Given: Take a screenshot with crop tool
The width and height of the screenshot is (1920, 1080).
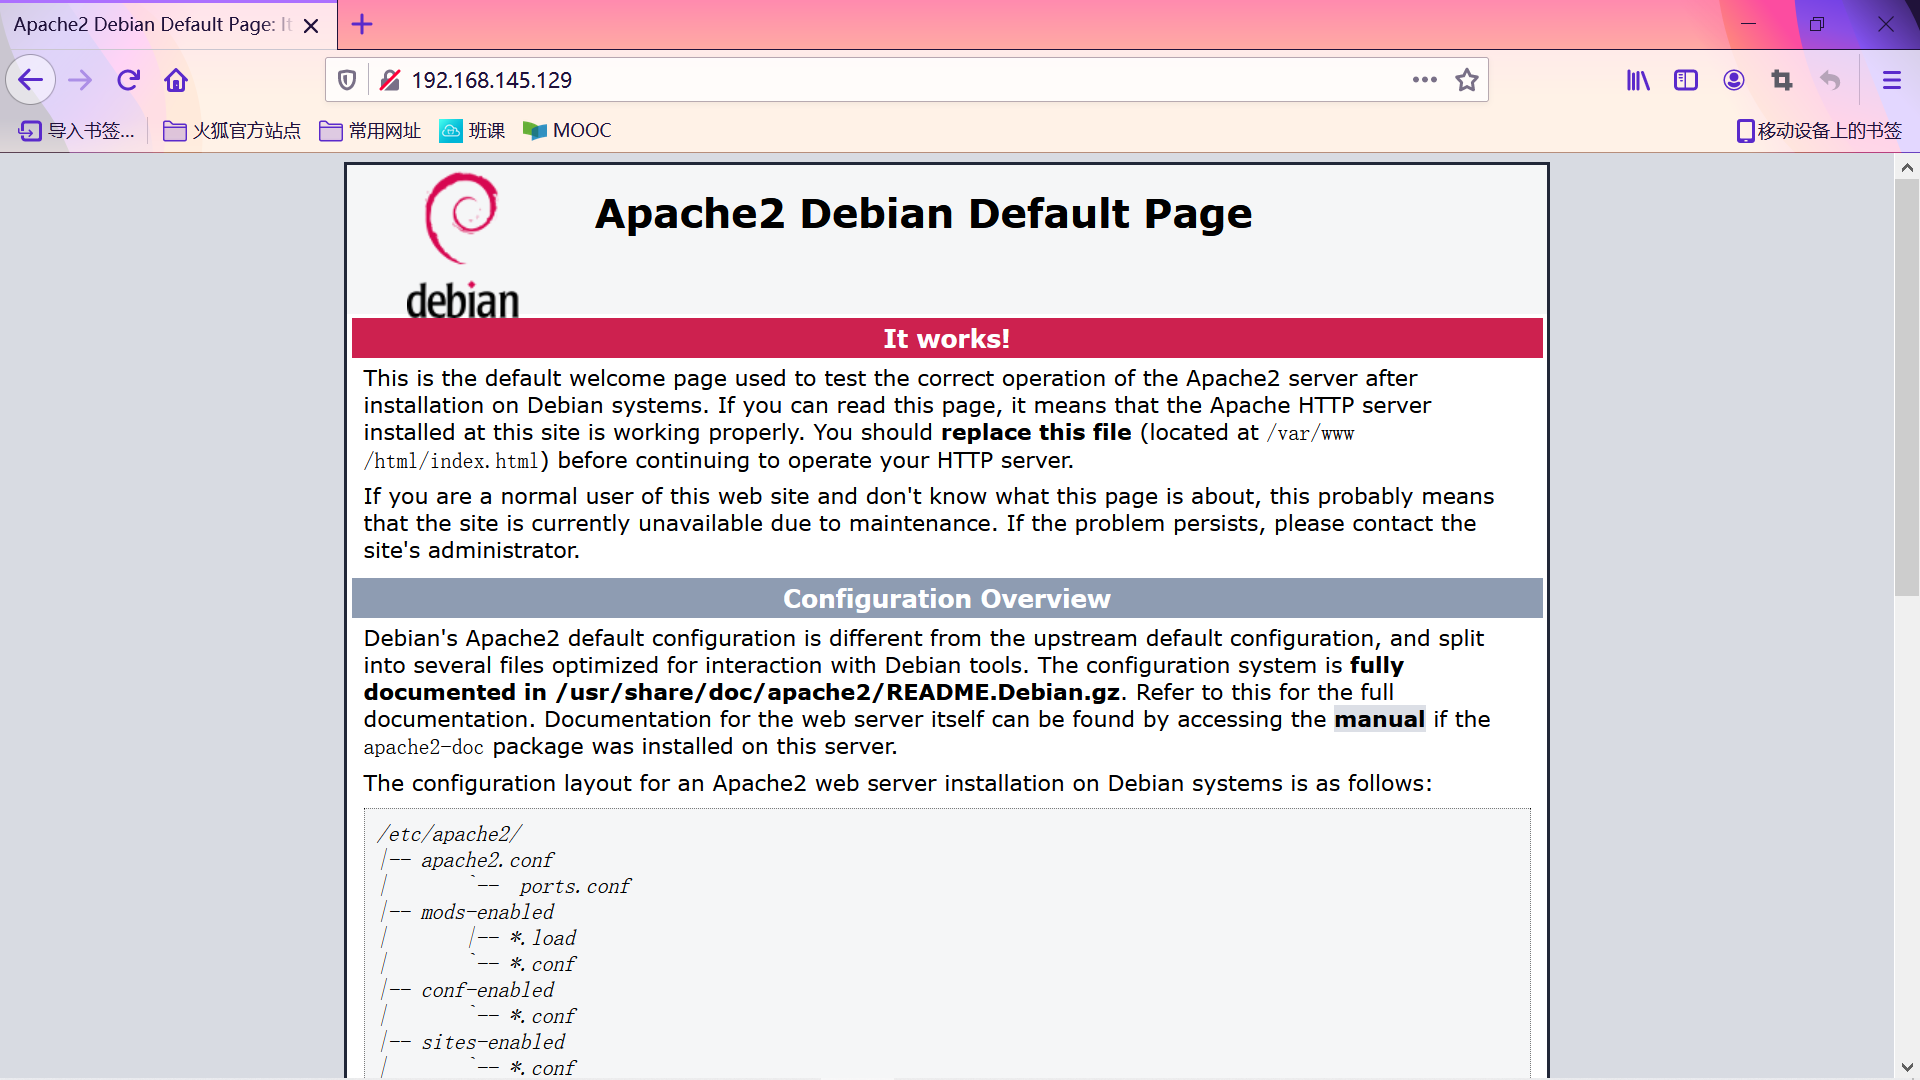Looking at the screenshot, I should tap(1782, 80).
